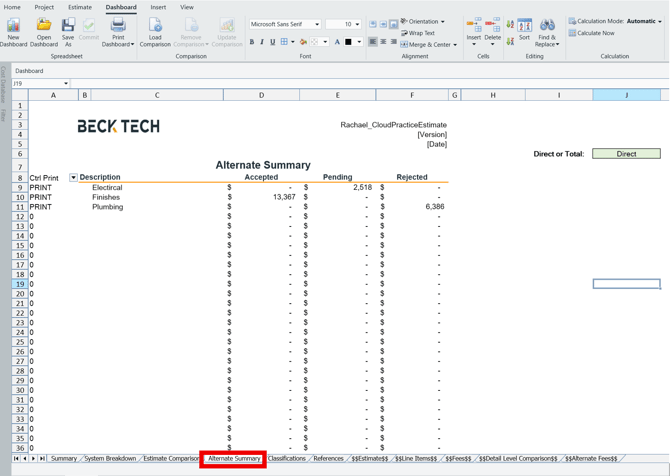Screen dimensions: 670x476
Task: Open the System Breakdown sheet tab
Action: (x=110, y=459)
